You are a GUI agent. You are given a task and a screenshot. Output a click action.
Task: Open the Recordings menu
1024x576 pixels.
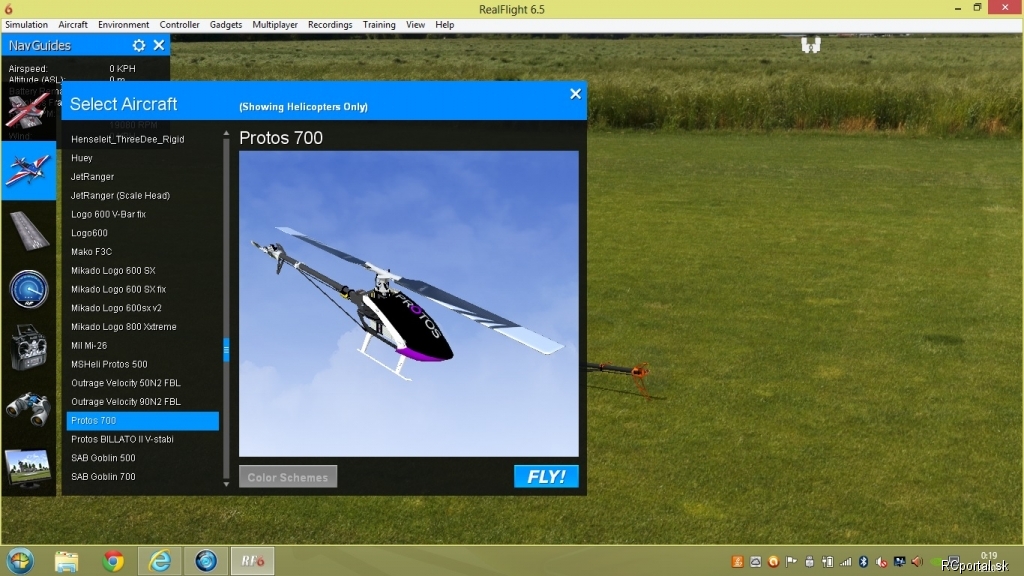[x=330, y=25]
